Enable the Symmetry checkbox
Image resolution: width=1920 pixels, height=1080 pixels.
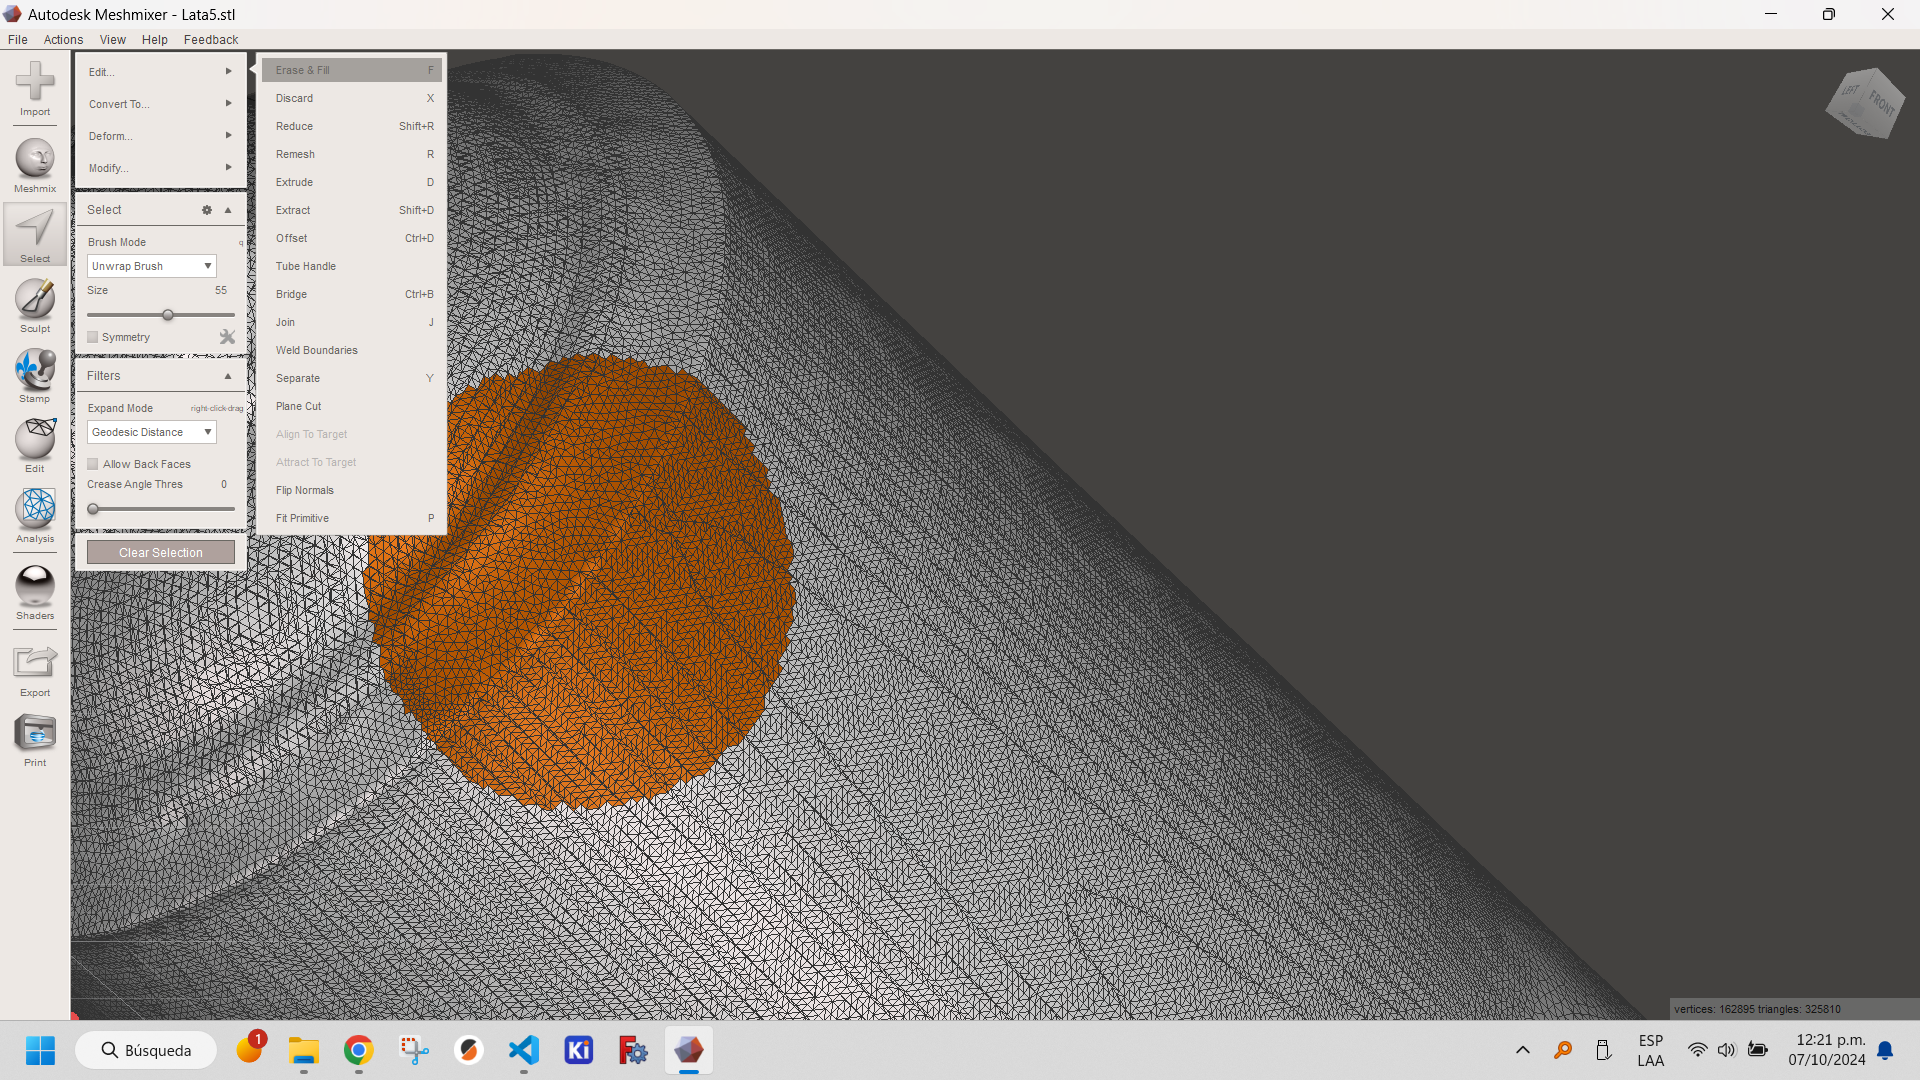(x=93, y=337)
